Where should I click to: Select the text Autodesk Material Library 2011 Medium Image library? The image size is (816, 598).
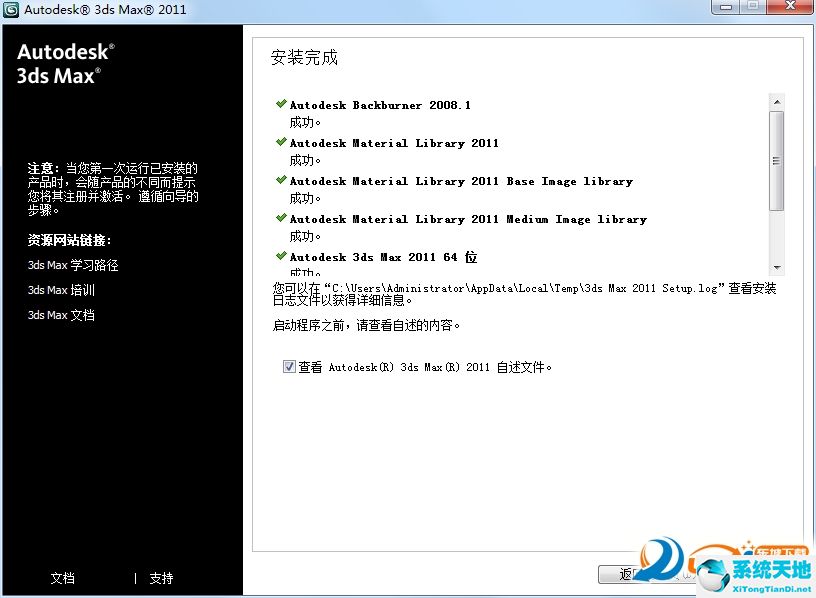point(468,219)
